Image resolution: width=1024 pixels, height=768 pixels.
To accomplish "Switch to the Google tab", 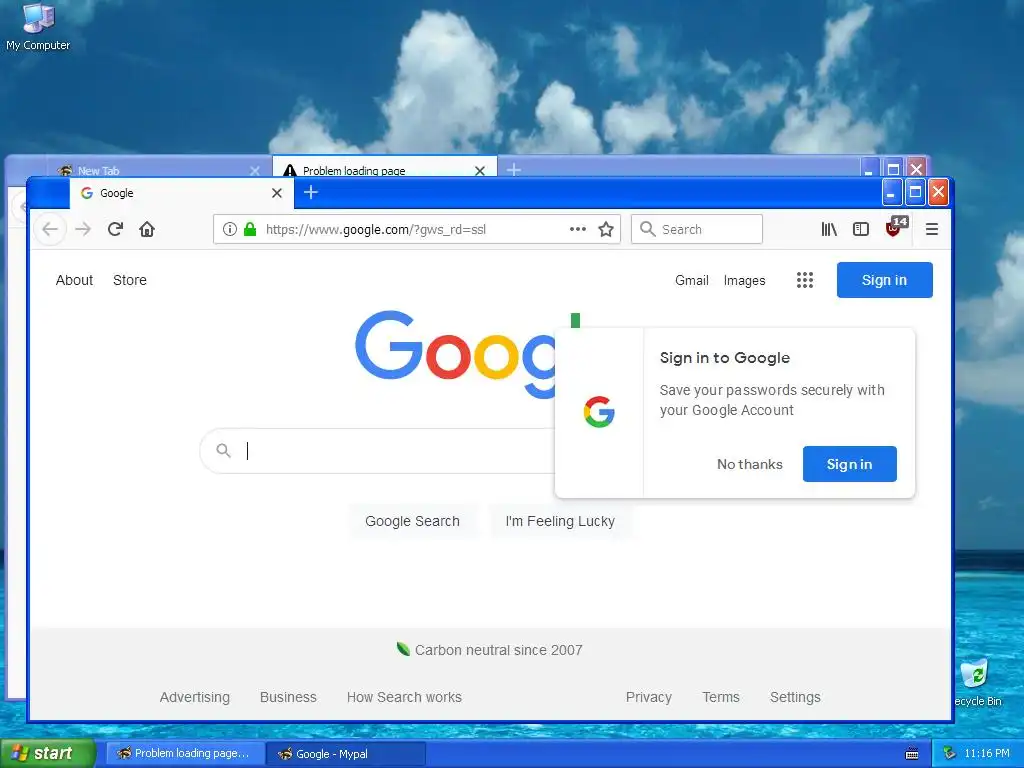I will point(173,193).
